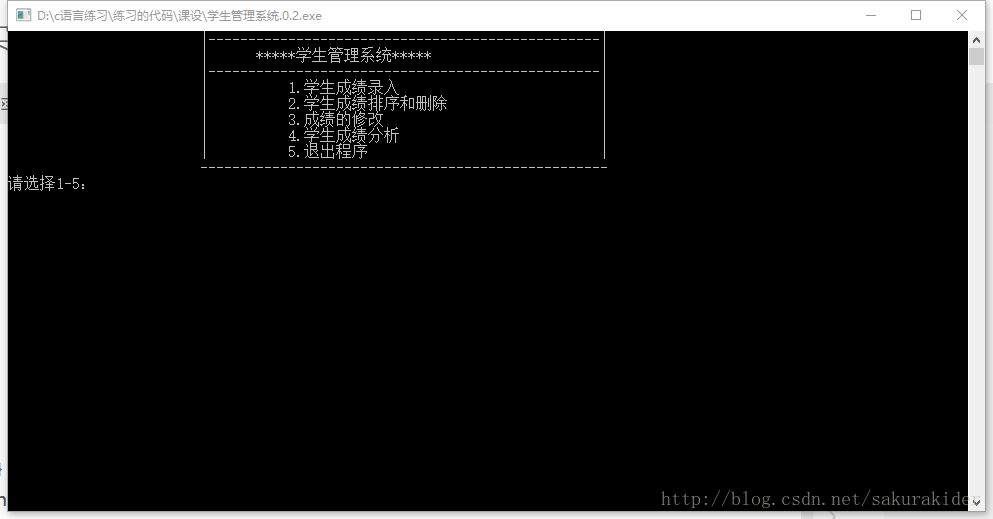Click the blog.csdn.net watermark link
Viewport: 993px width, 519px height.
(815, 499)
